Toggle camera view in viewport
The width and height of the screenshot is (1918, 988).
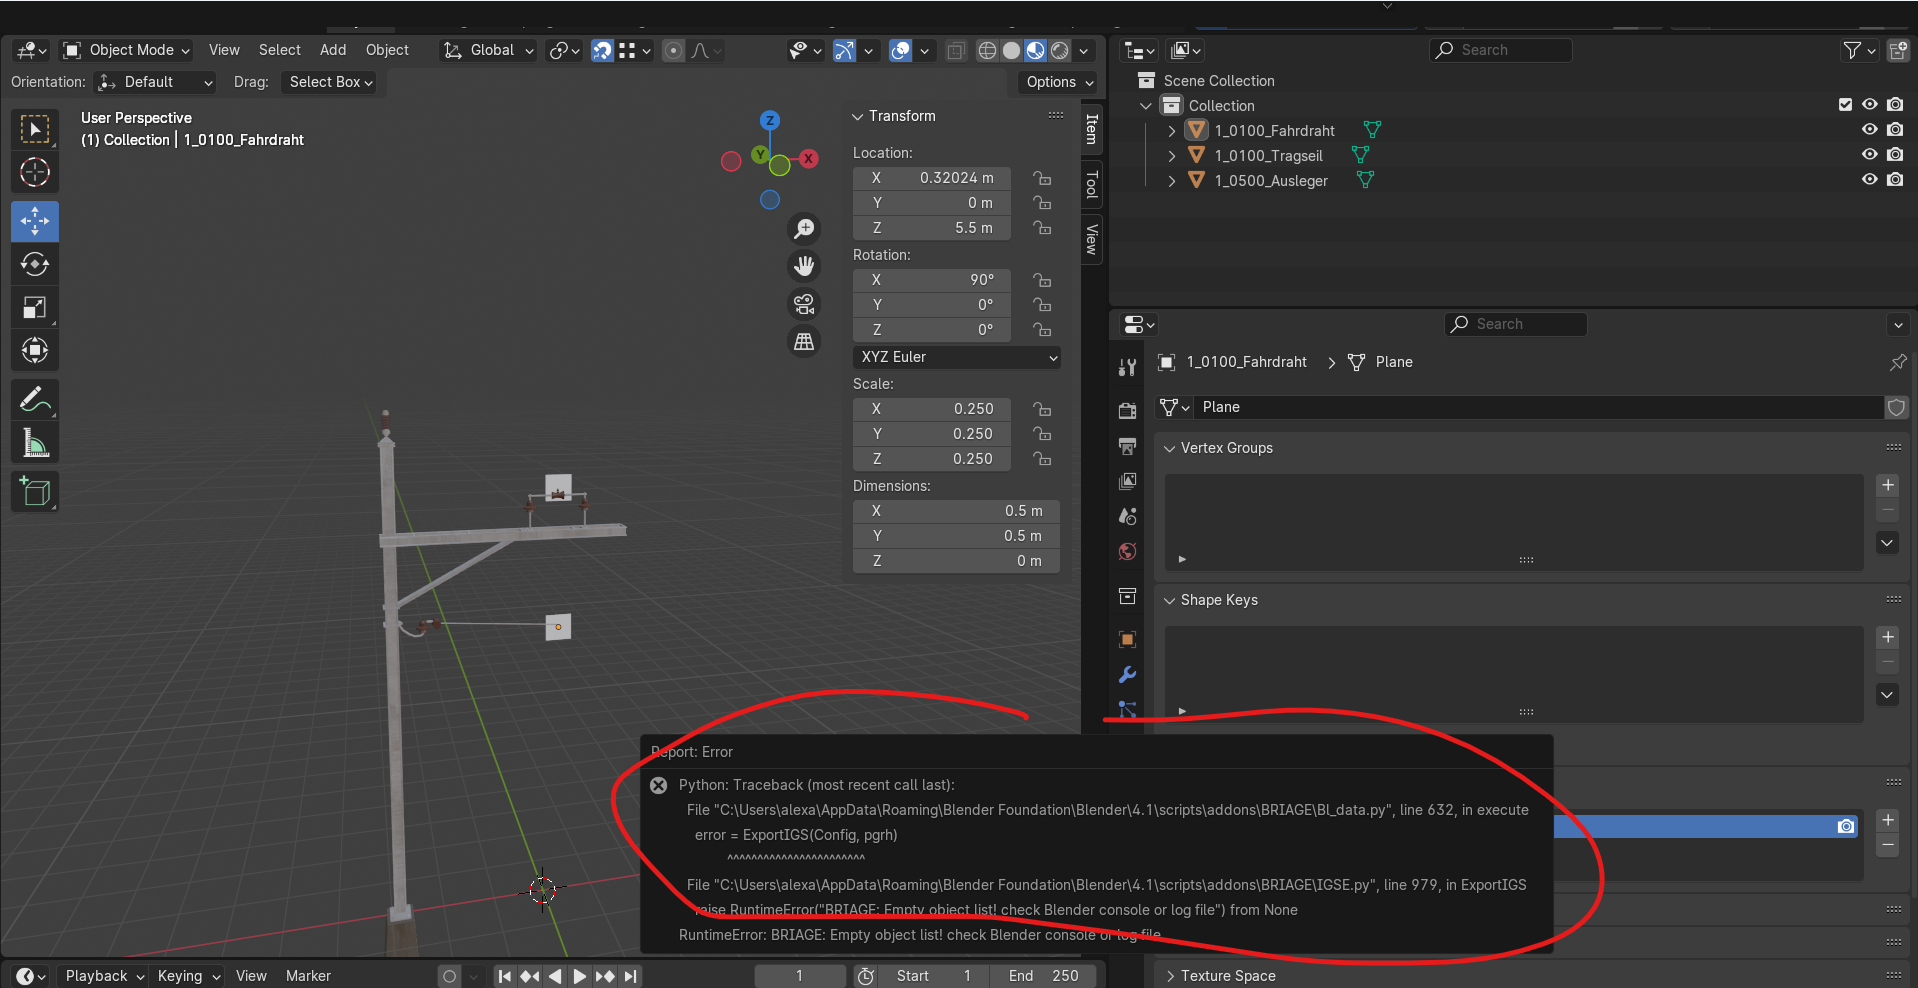[x=804, y=304]
